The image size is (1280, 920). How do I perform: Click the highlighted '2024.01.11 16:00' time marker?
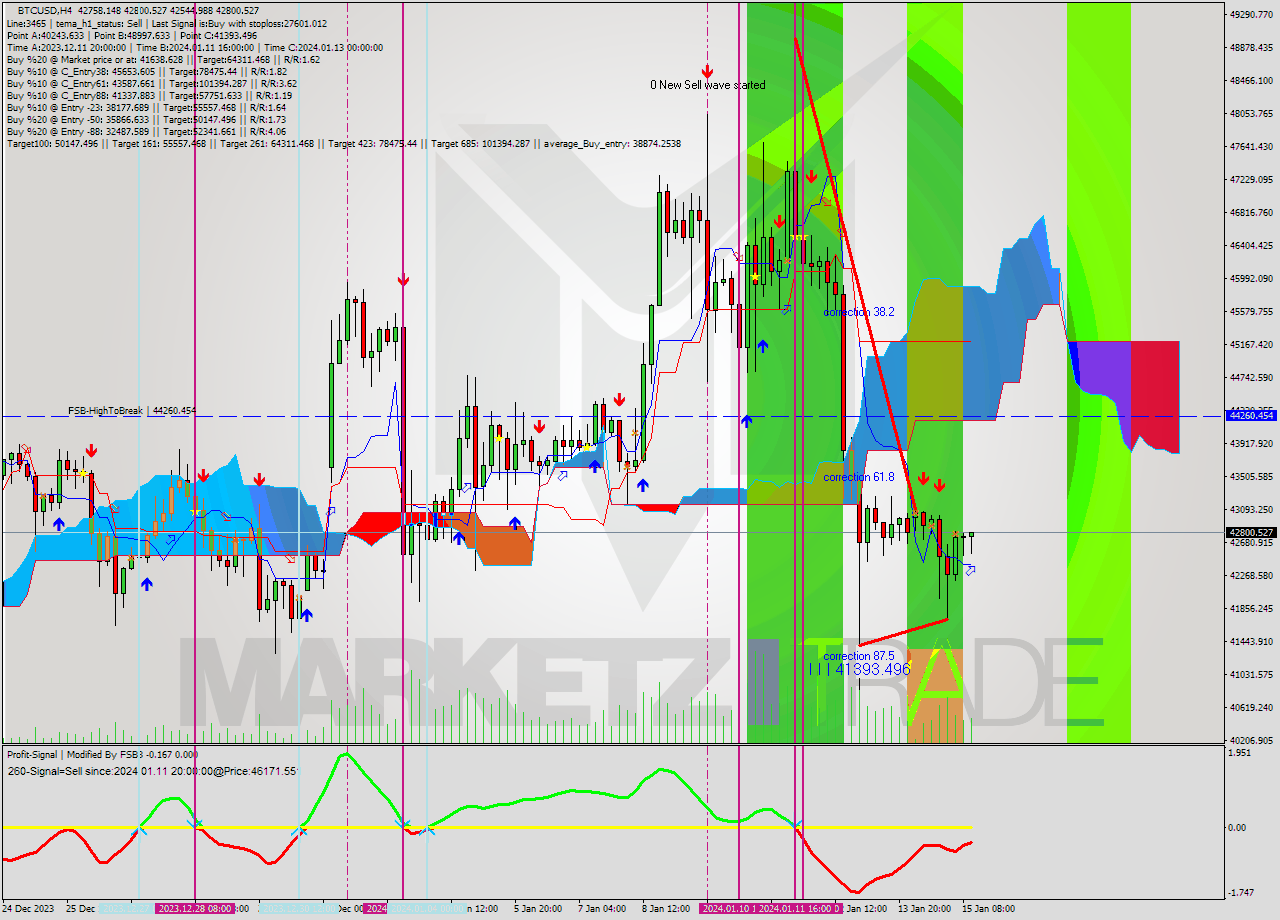tap(799, 909)
